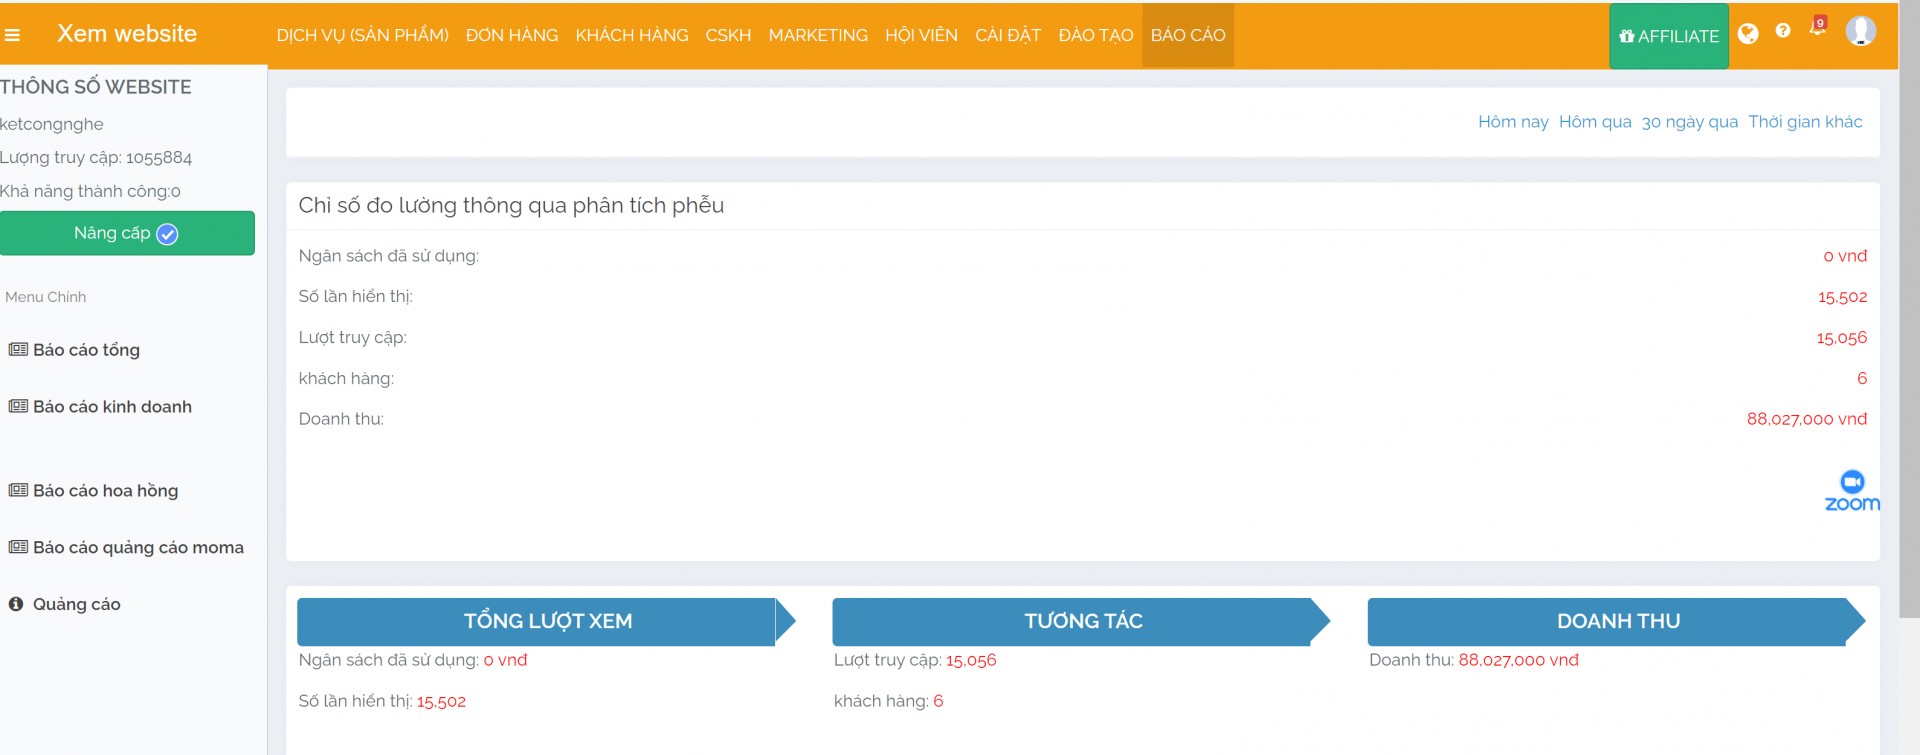Click the hamburger menu icon
This screenshot has height=755, width=1920.
coord(12,35)
